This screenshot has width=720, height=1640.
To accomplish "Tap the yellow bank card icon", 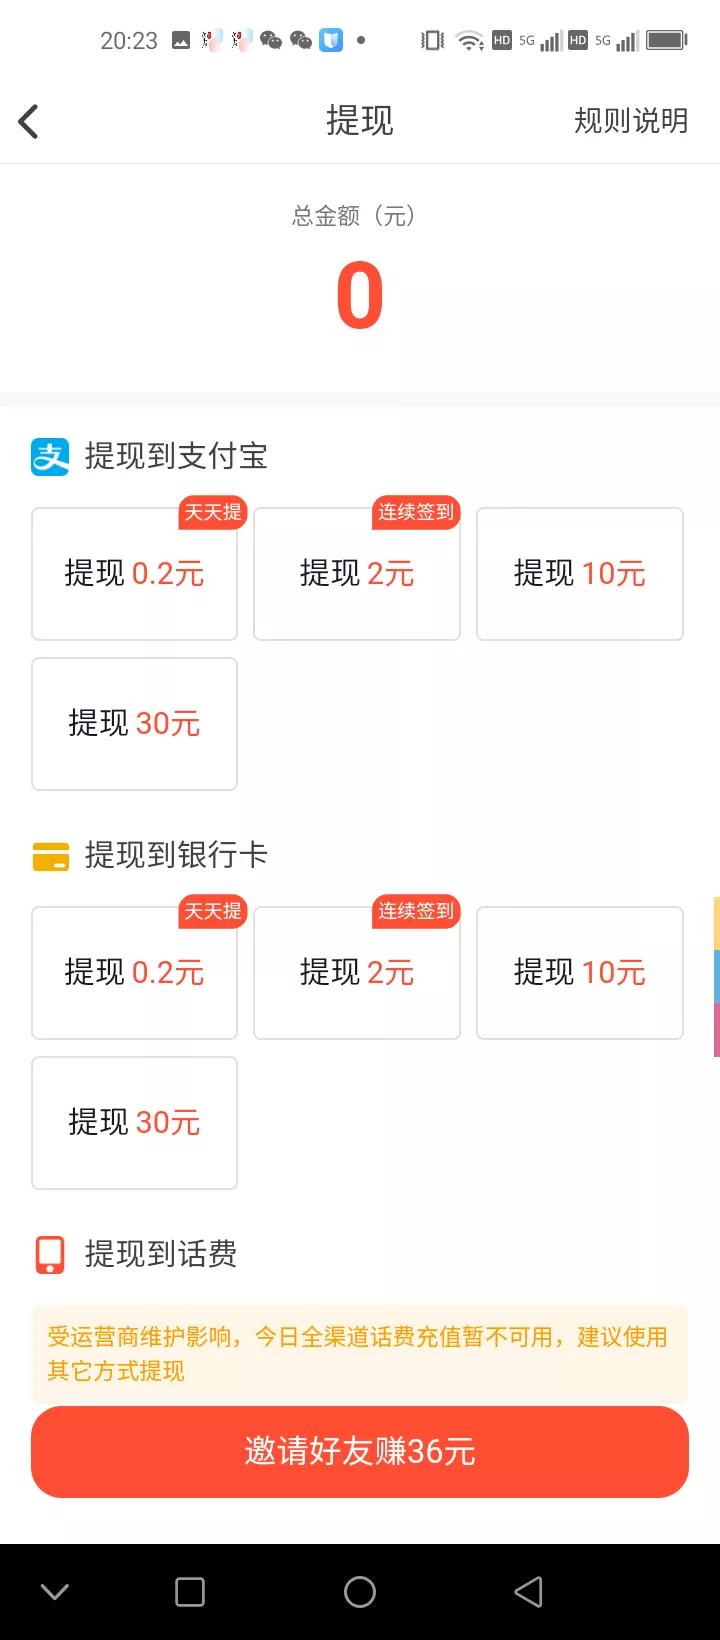I will point(50,856).
